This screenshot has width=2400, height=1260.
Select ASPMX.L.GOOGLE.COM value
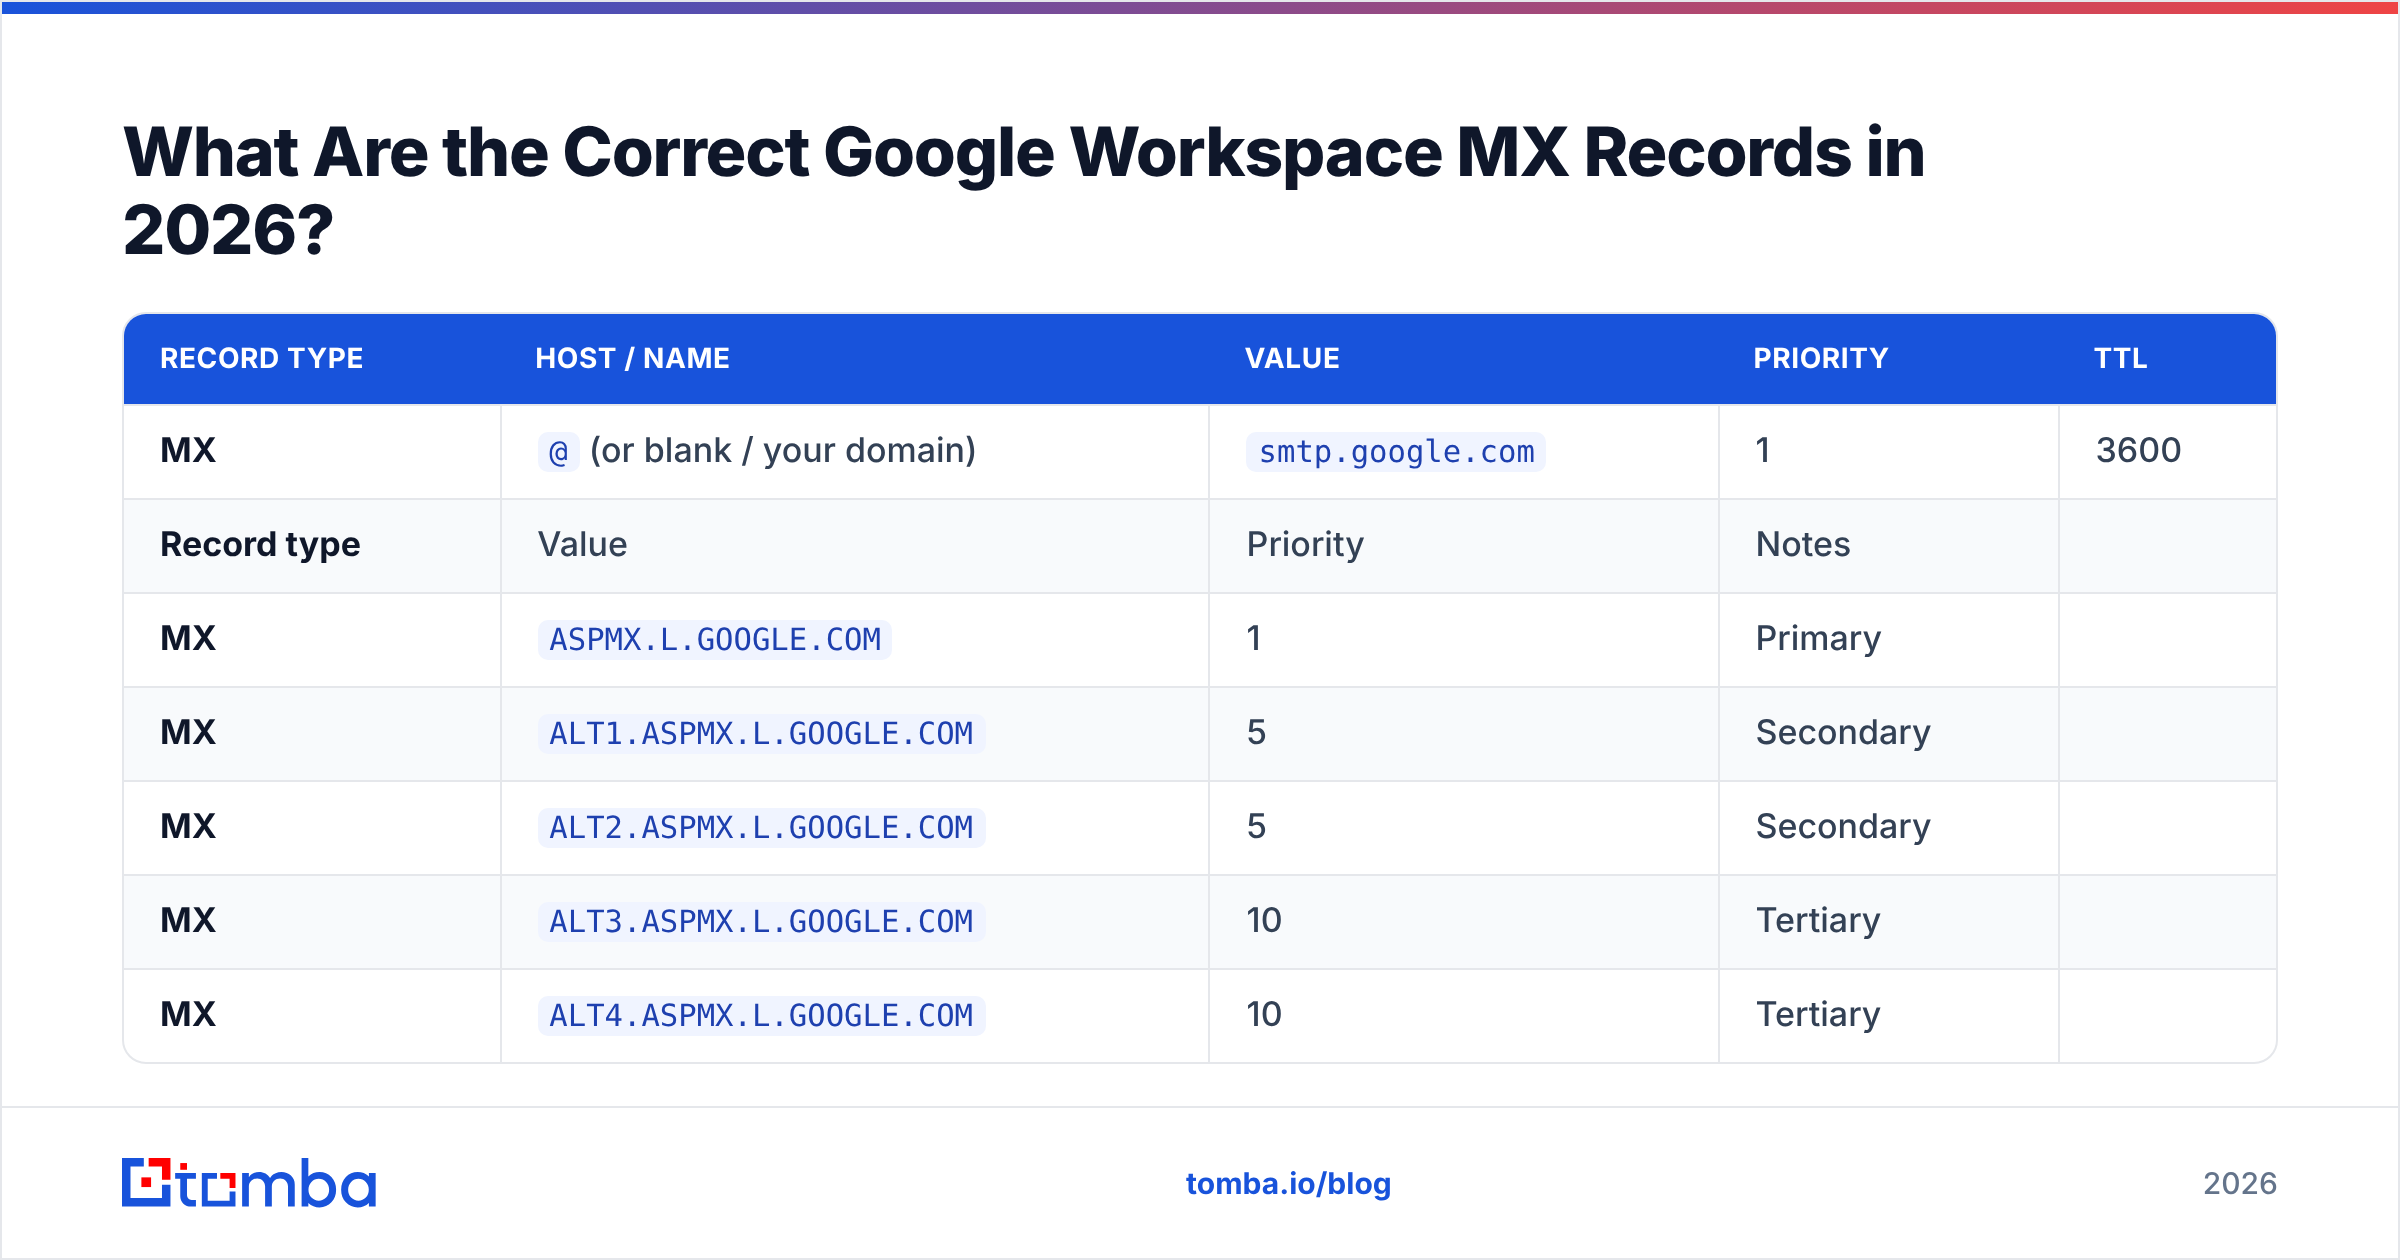click(x=715, y=640)
